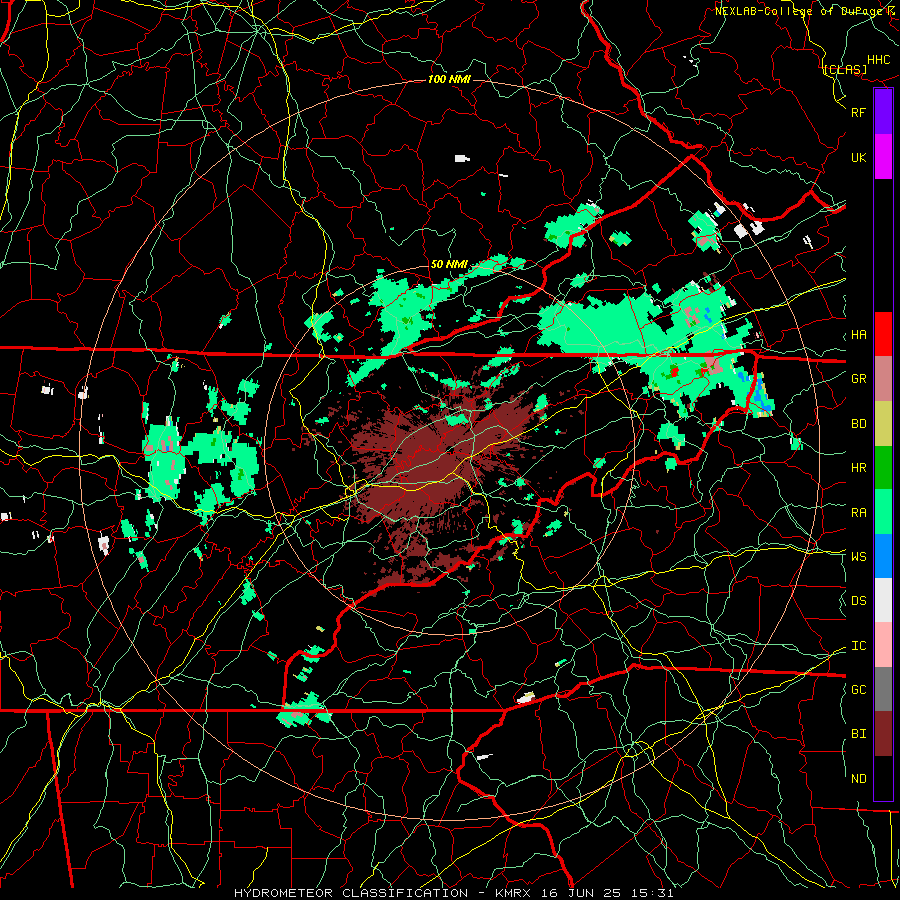Select the IC pink legend swatch
900x900 pixels.
(883, 645)
